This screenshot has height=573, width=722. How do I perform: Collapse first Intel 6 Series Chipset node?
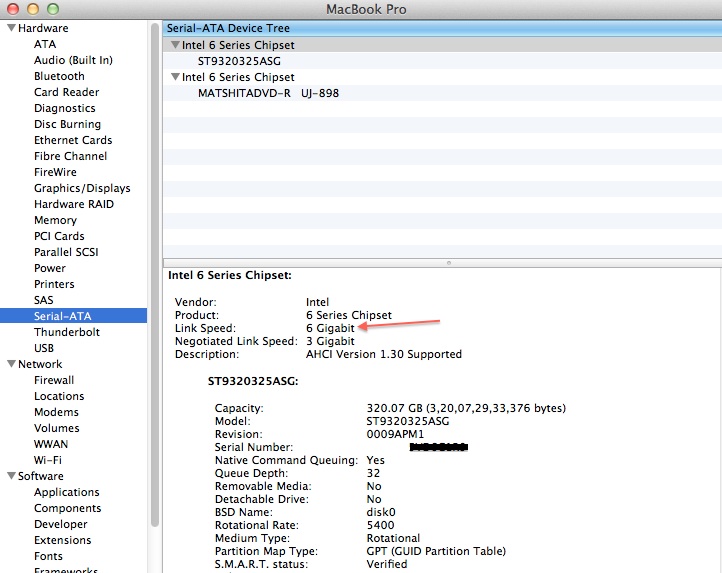(175, 45)
